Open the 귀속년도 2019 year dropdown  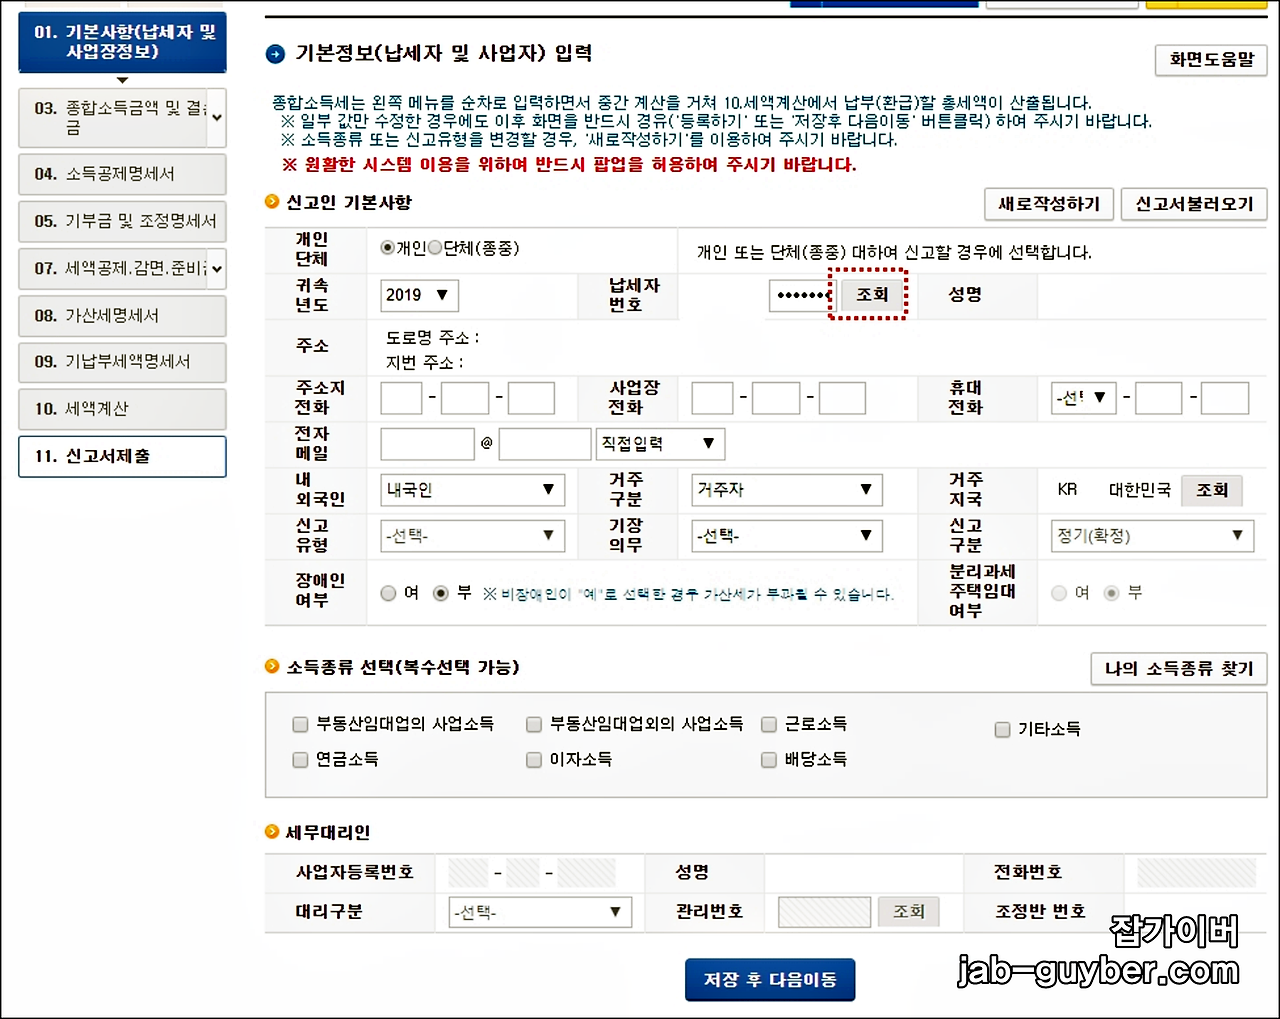click(x=418, y=295)
